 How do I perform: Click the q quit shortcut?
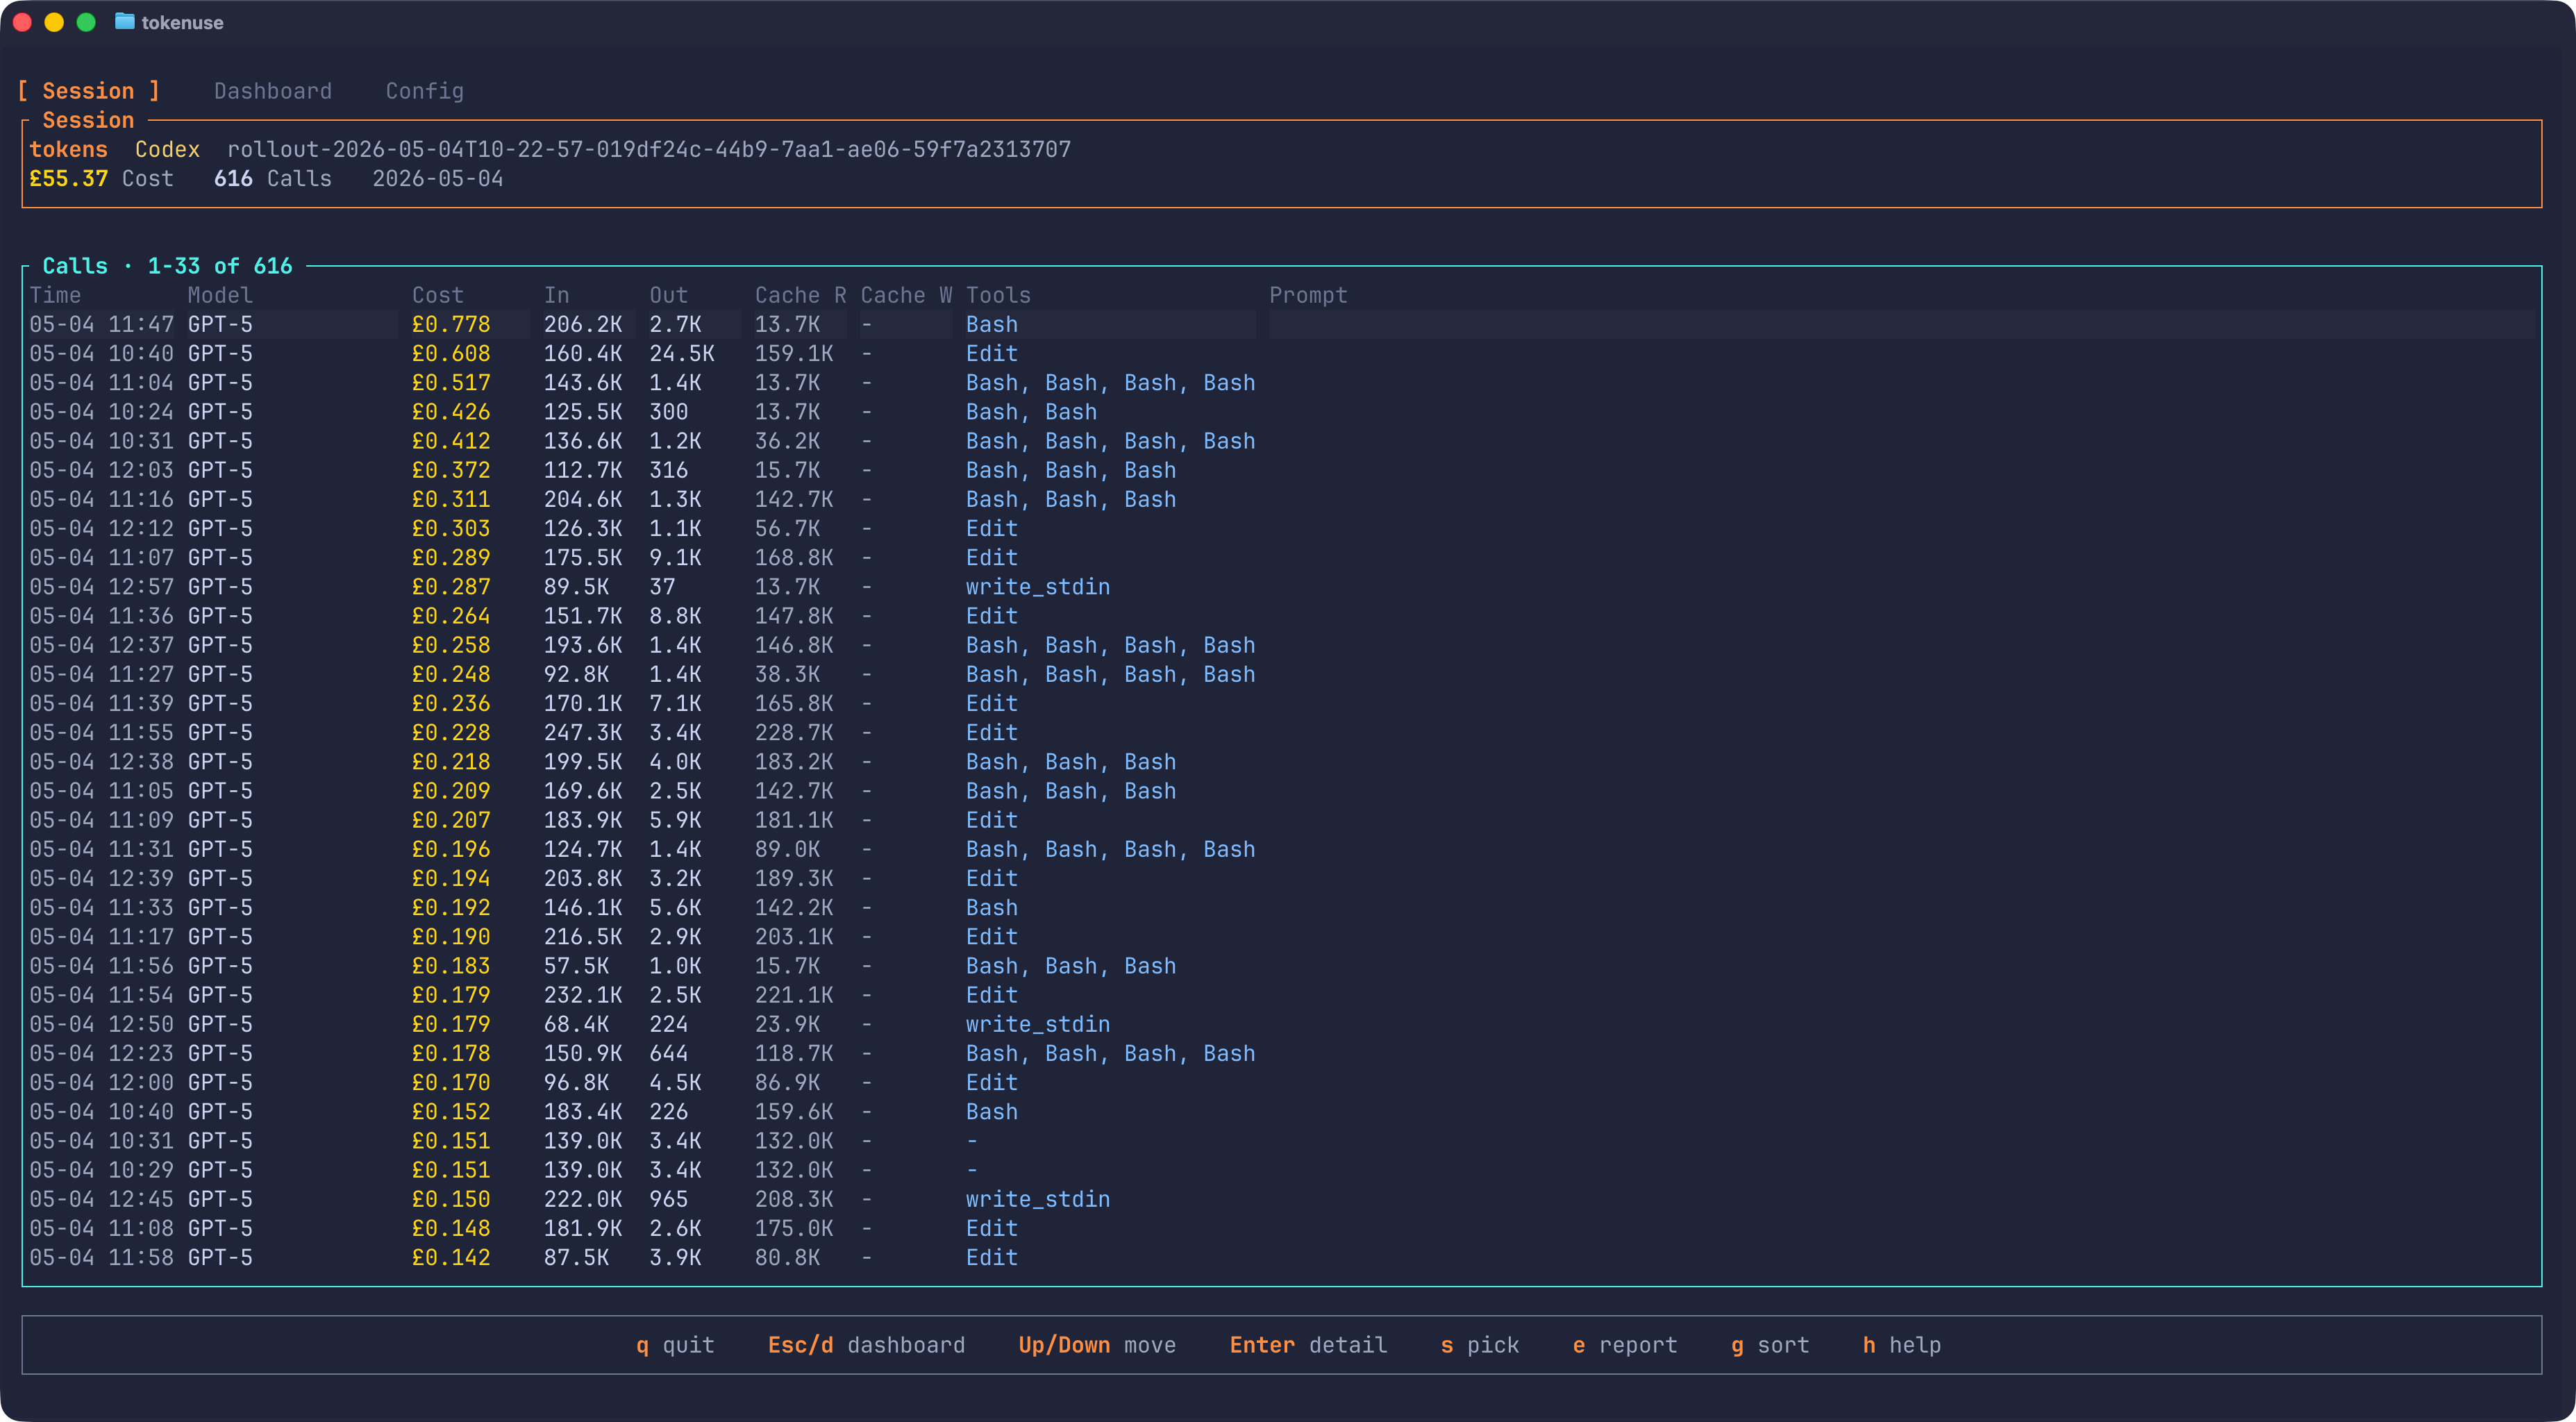675,1345
